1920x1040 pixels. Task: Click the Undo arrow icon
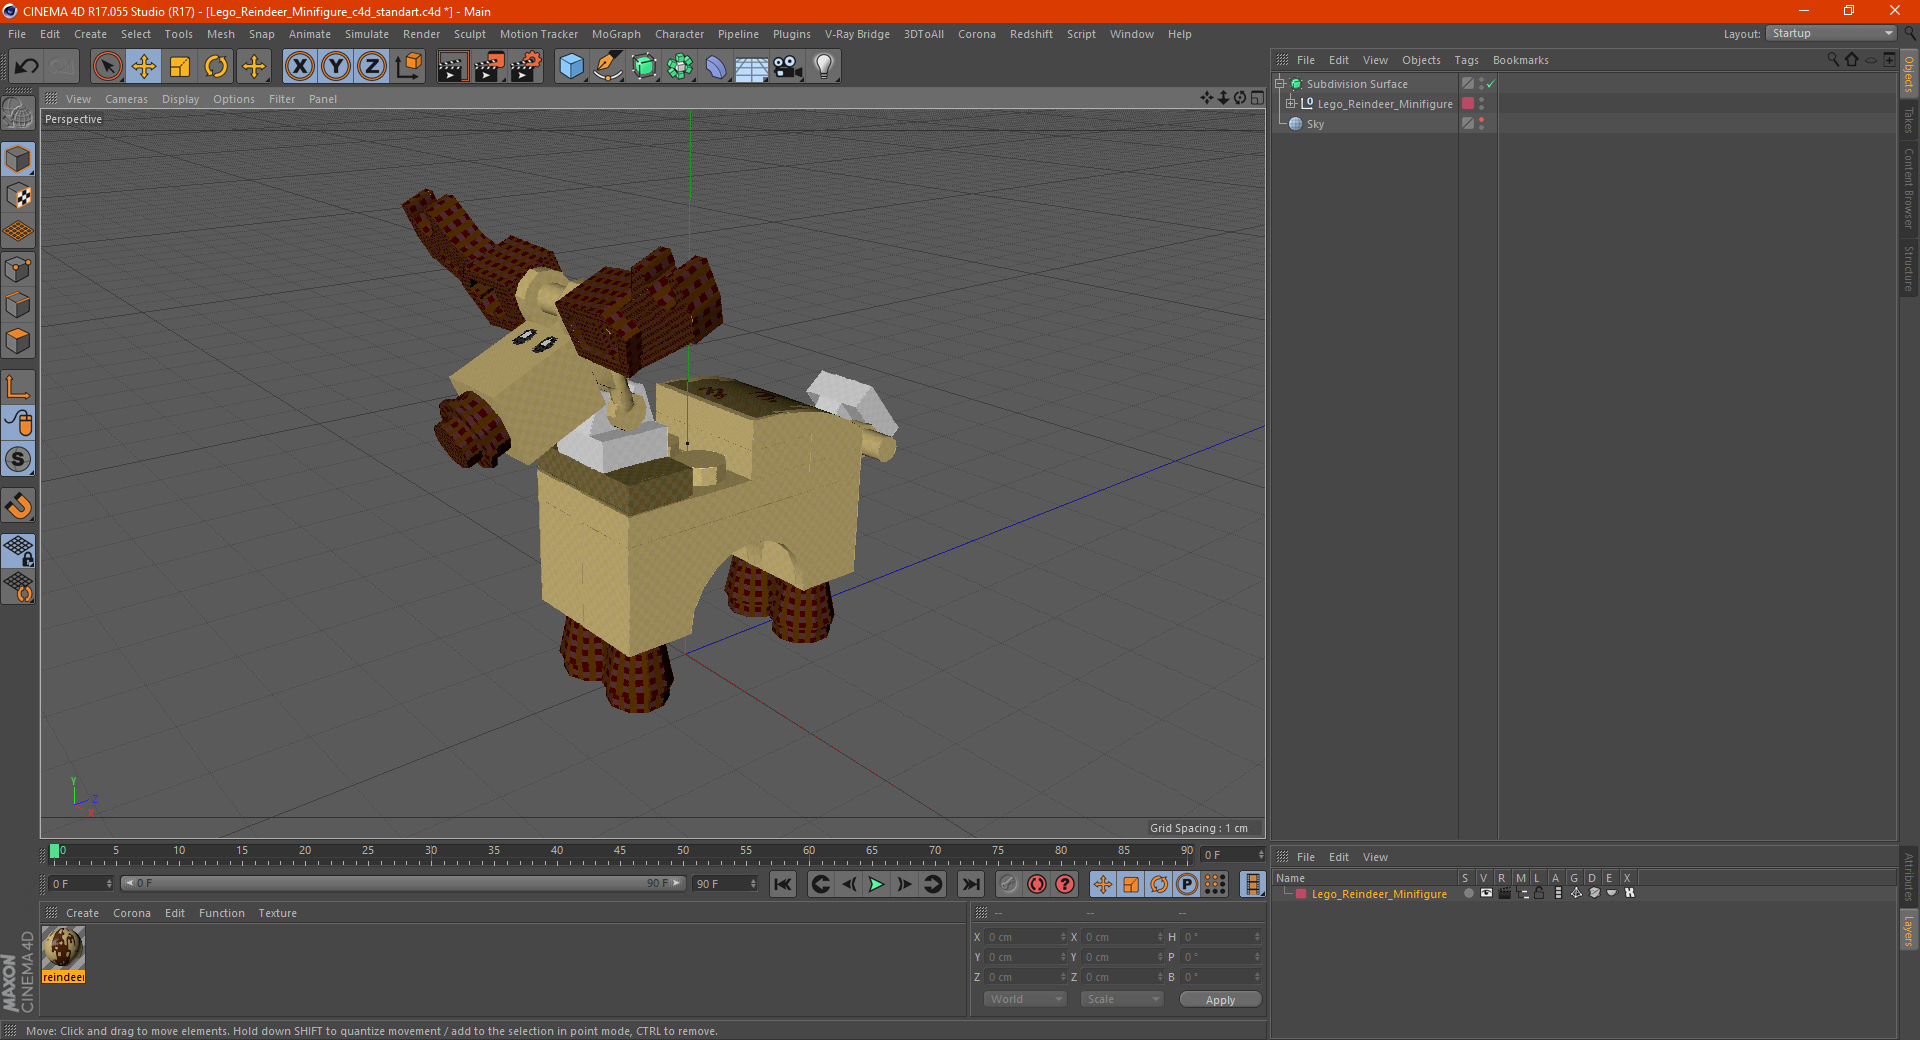(26, 67)
